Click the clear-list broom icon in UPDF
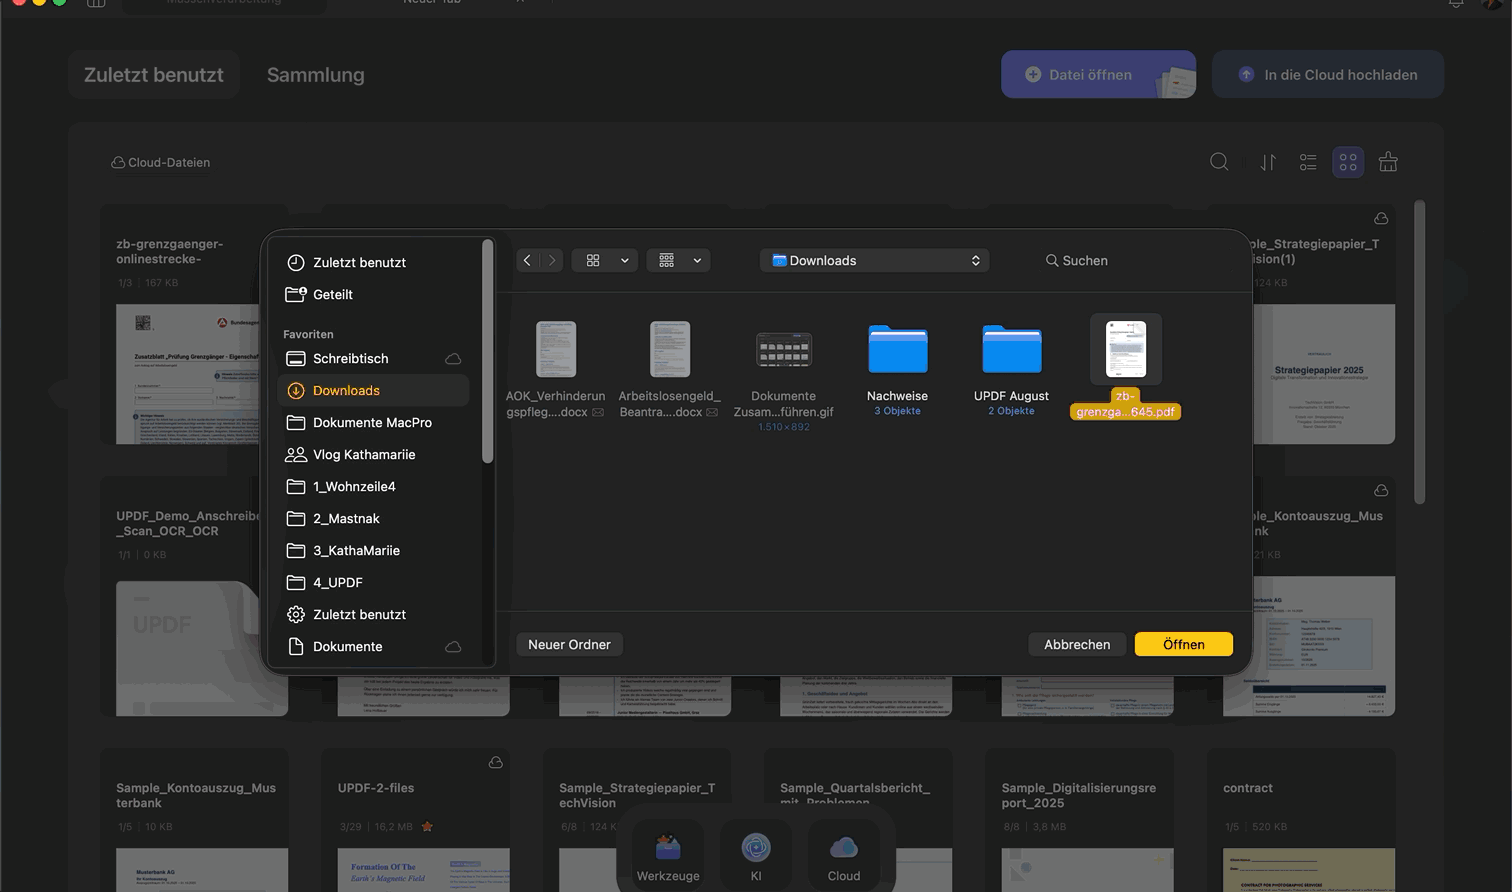This screenshot has width=1512, height=892. [x=1388, y=162]
